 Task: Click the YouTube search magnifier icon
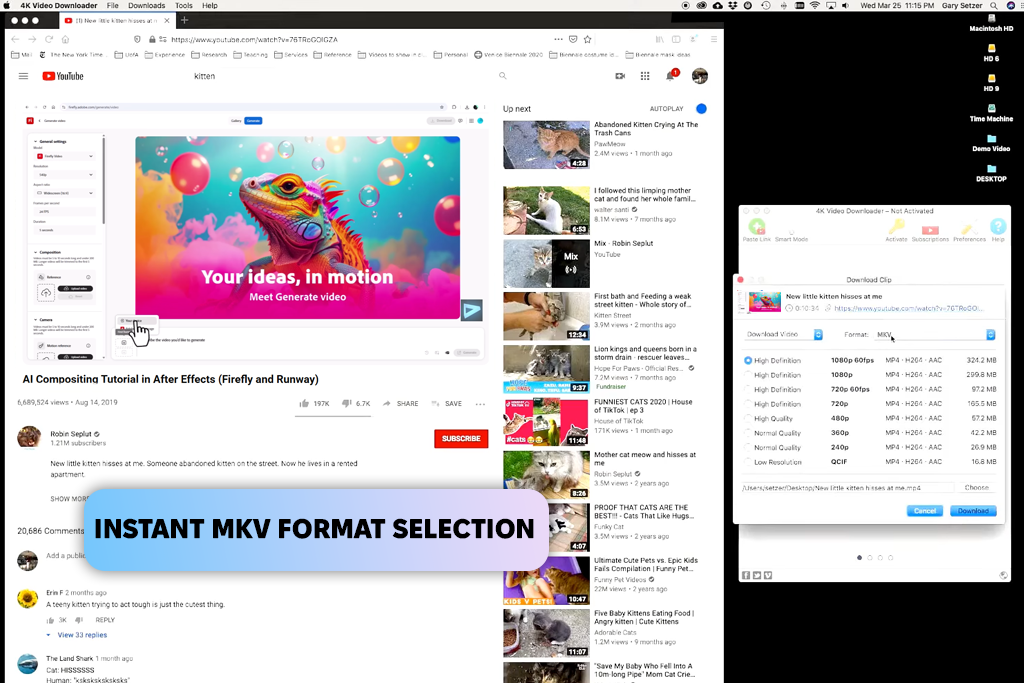coord(503,76)
